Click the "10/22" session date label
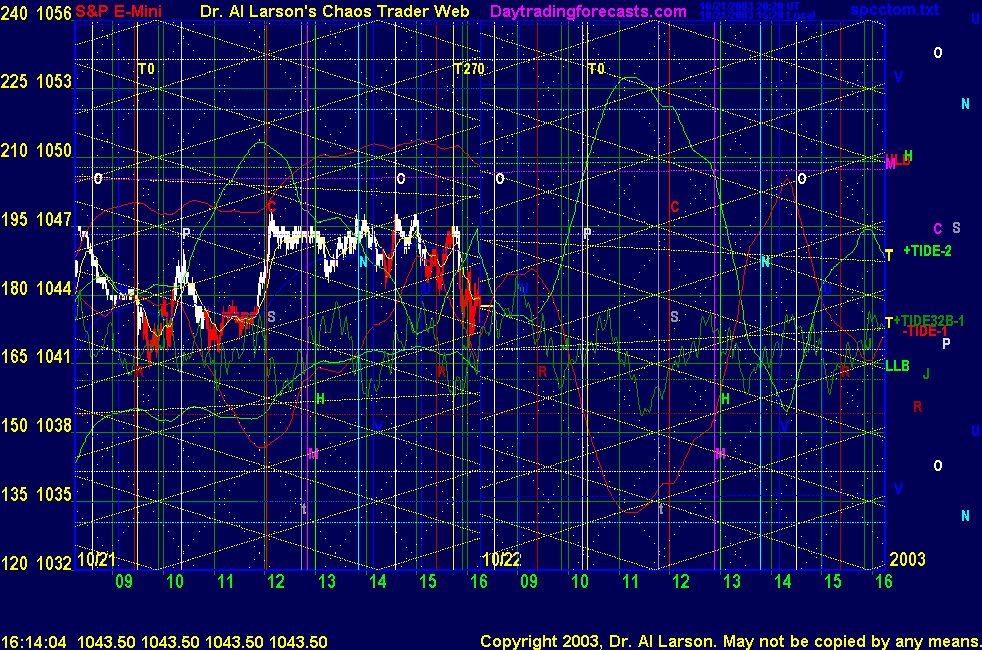This screenshot has width=982, height=650. [502, 559]
